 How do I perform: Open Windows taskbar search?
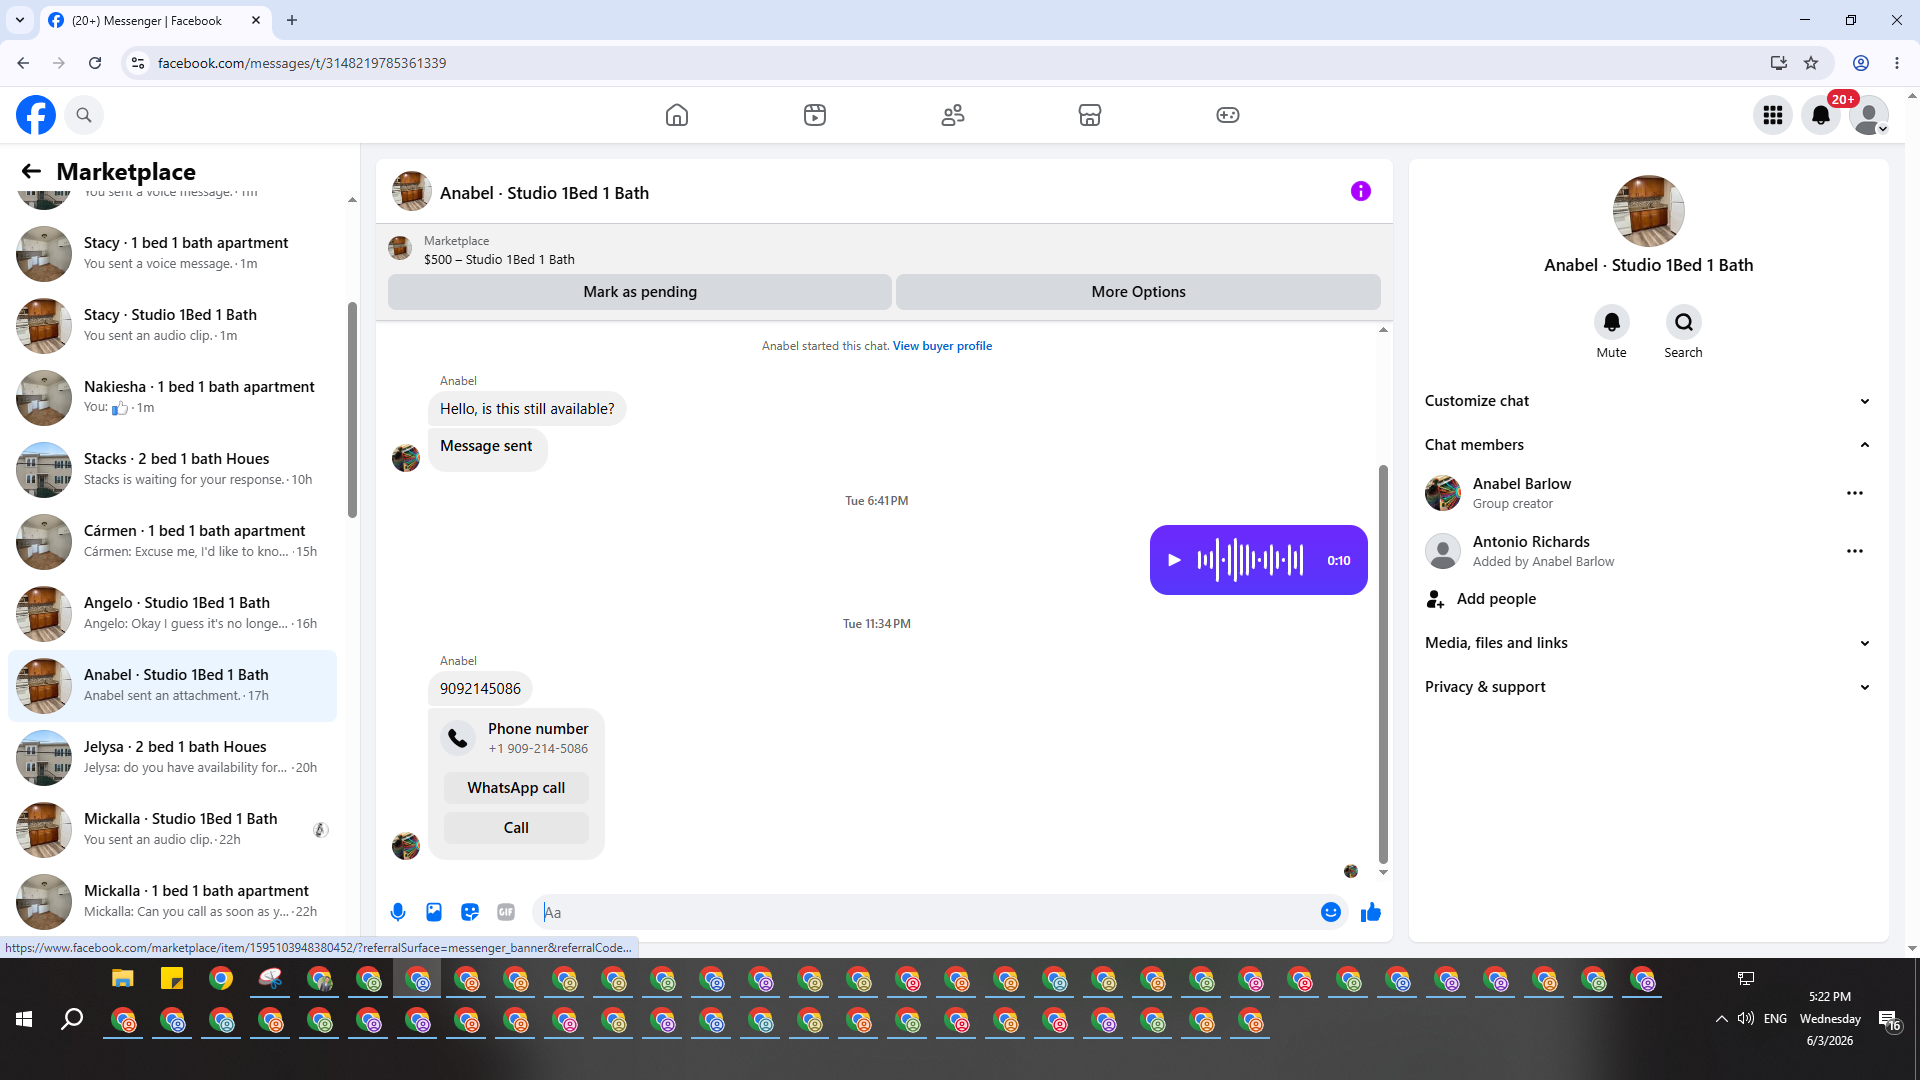tap(72, 1019)
